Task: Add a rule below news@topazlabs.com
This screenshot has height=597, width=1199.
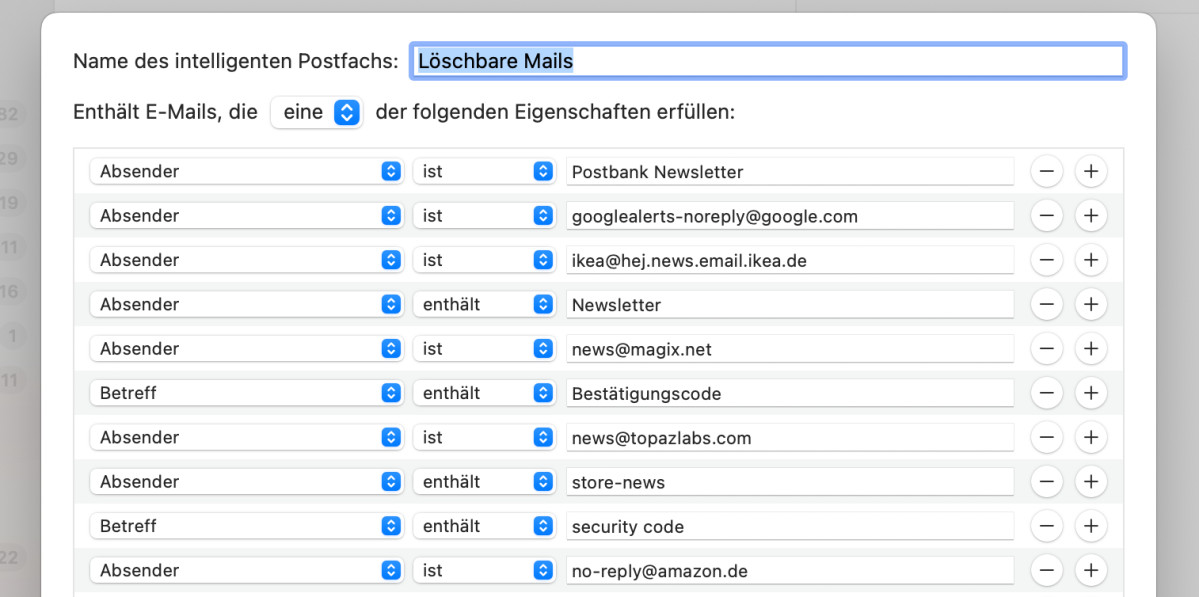Action: [1091, 438]
